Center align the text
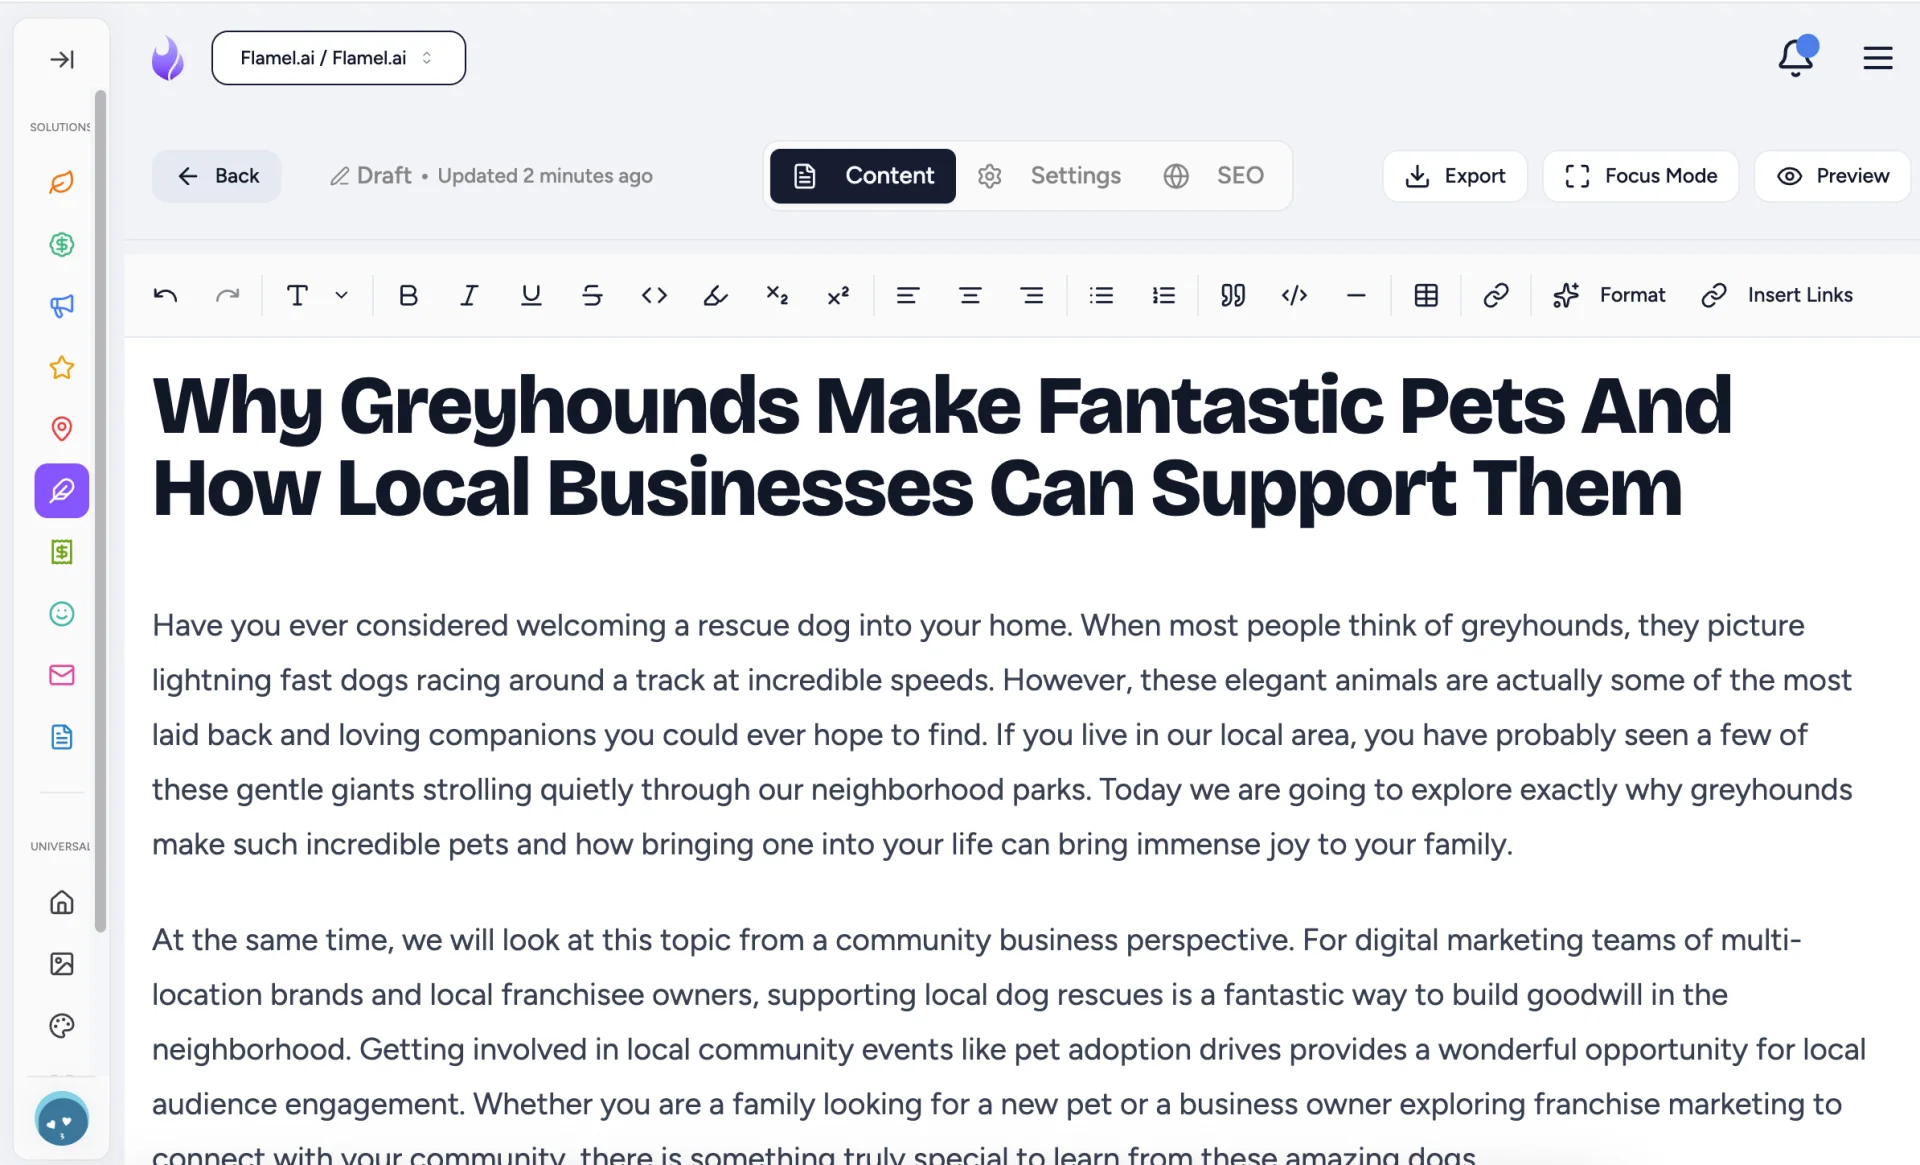This screenshot has width=1920, height=1165. tap(970, 295)
